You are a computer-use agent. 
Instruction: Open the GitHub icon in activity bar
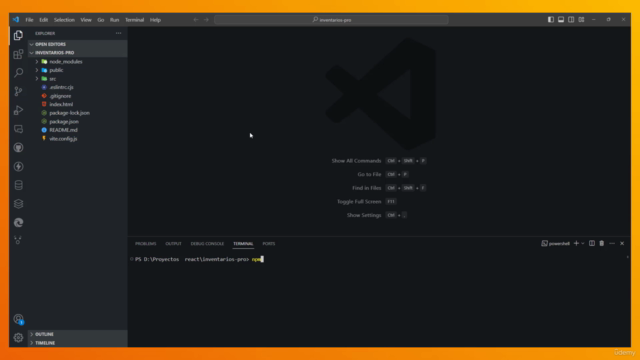pos(18,148)
